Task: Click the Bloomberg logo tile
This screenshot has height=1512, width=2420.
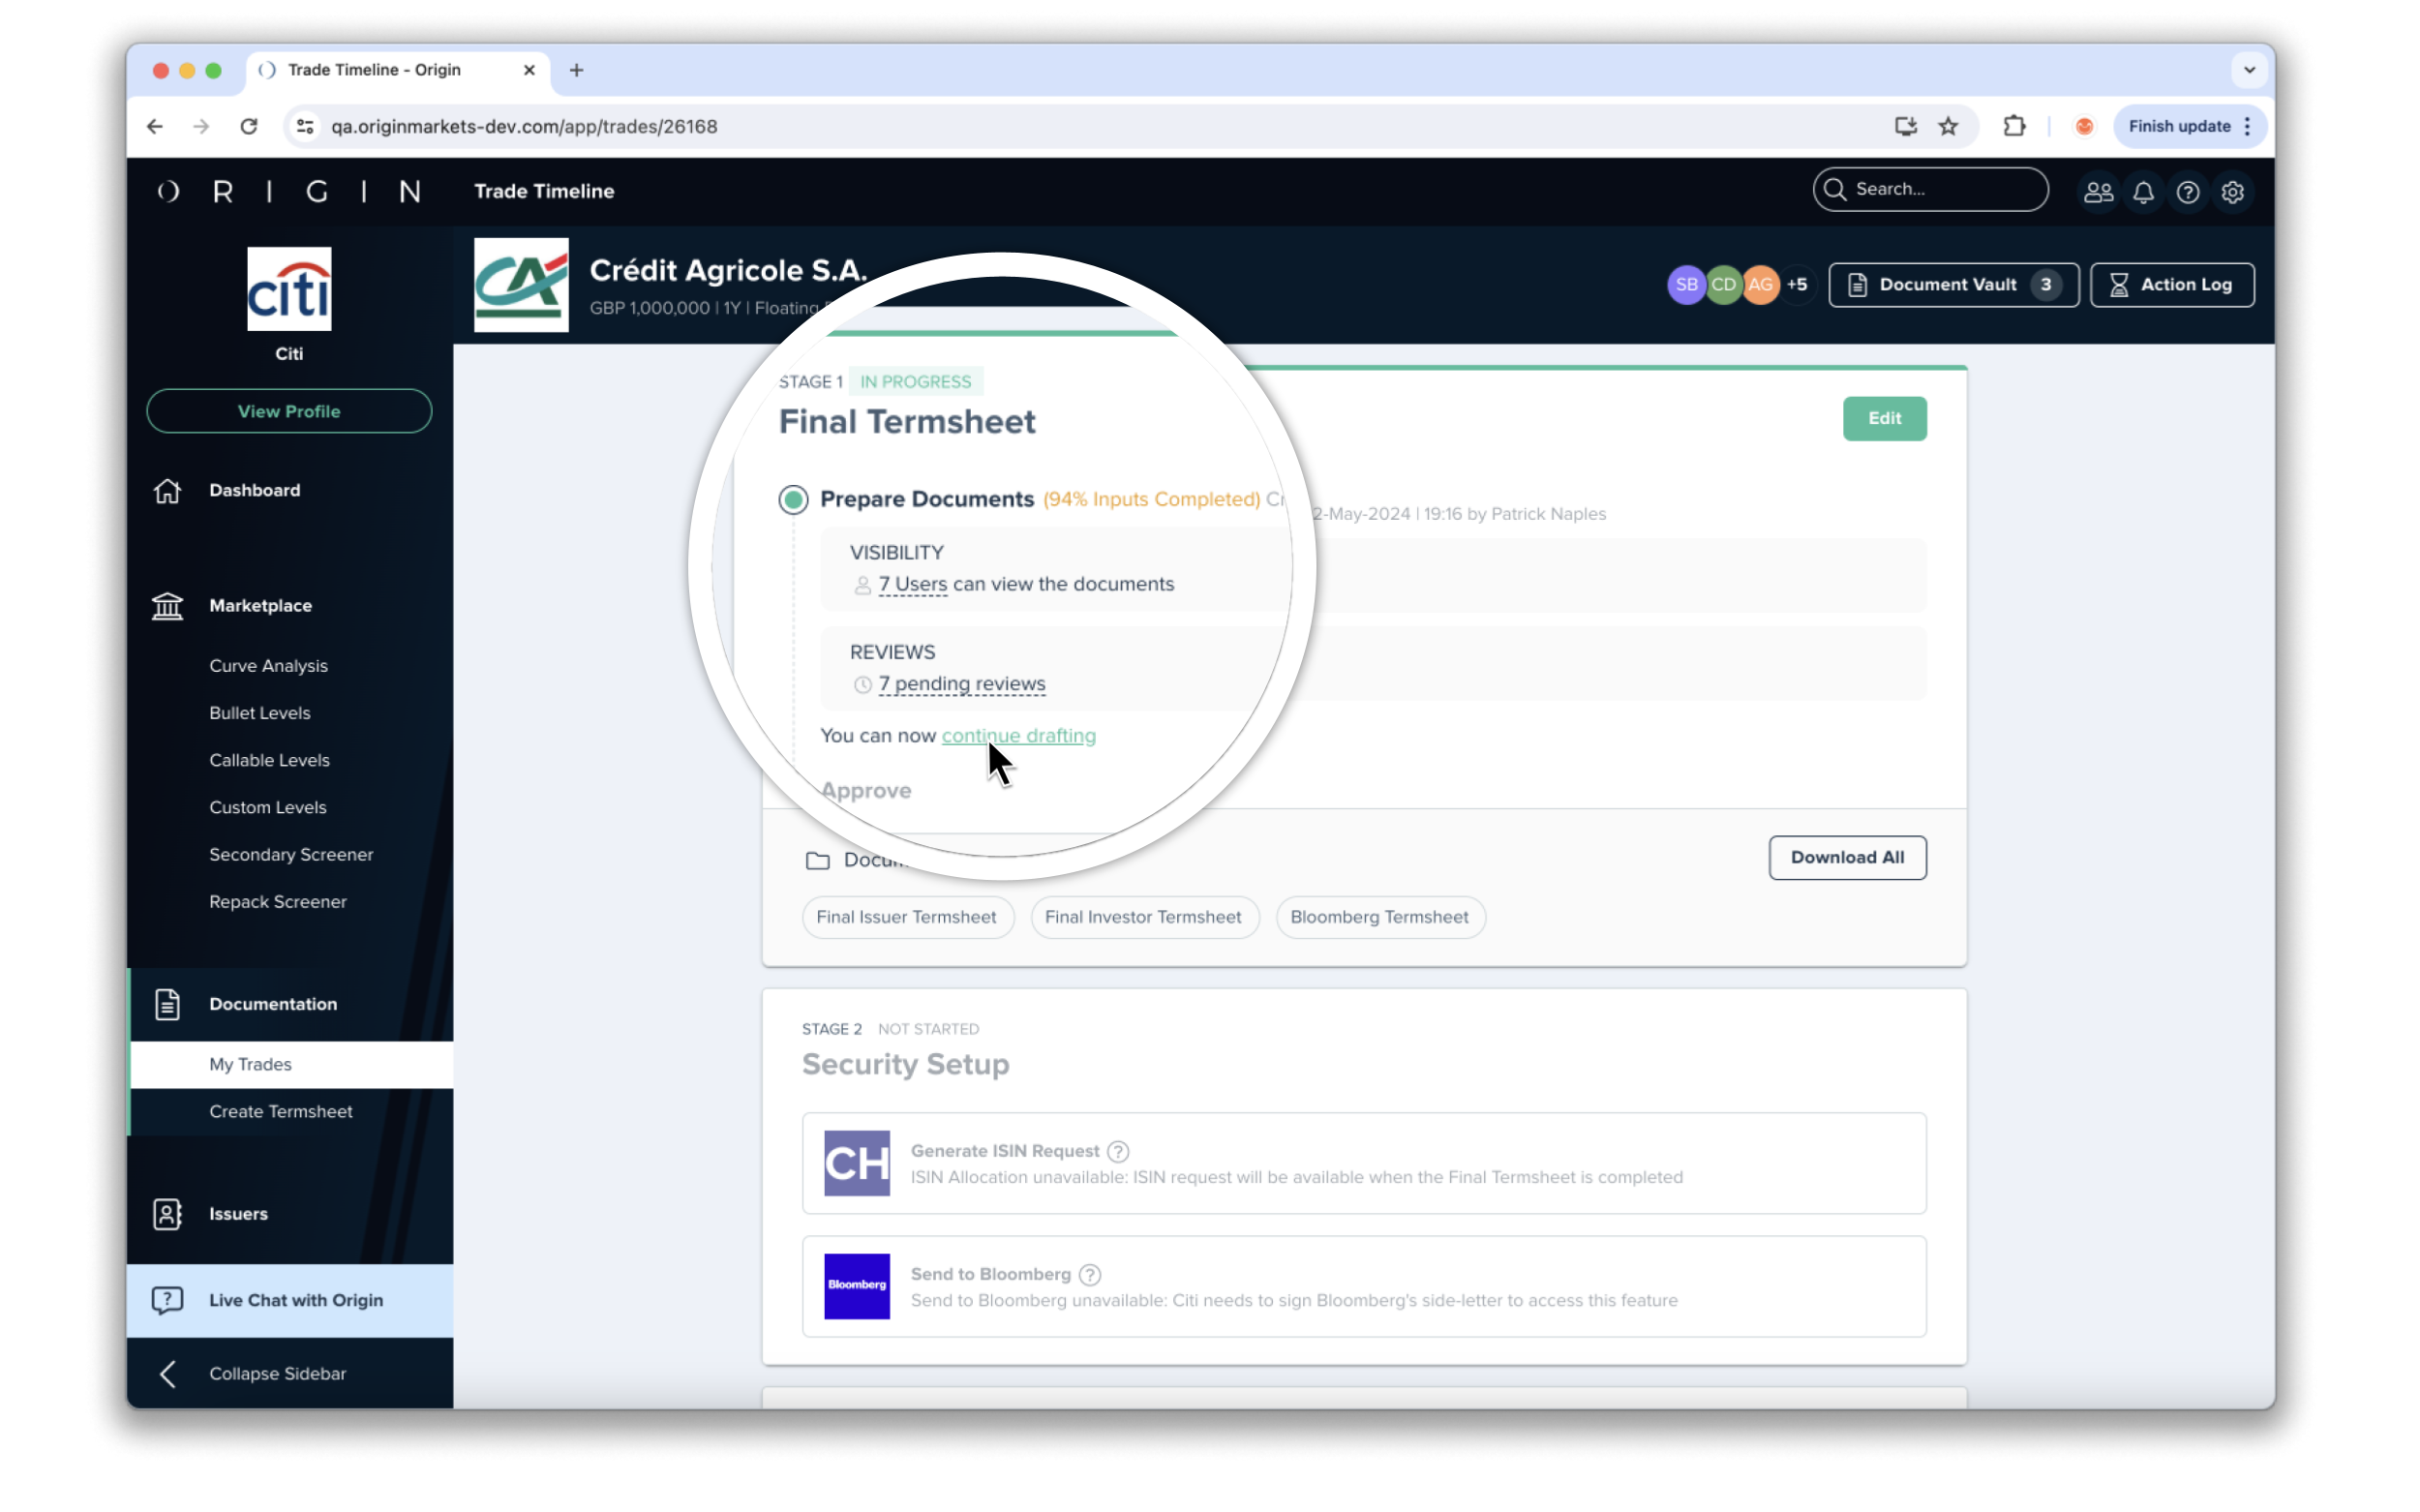Action: click(856, 1286)
